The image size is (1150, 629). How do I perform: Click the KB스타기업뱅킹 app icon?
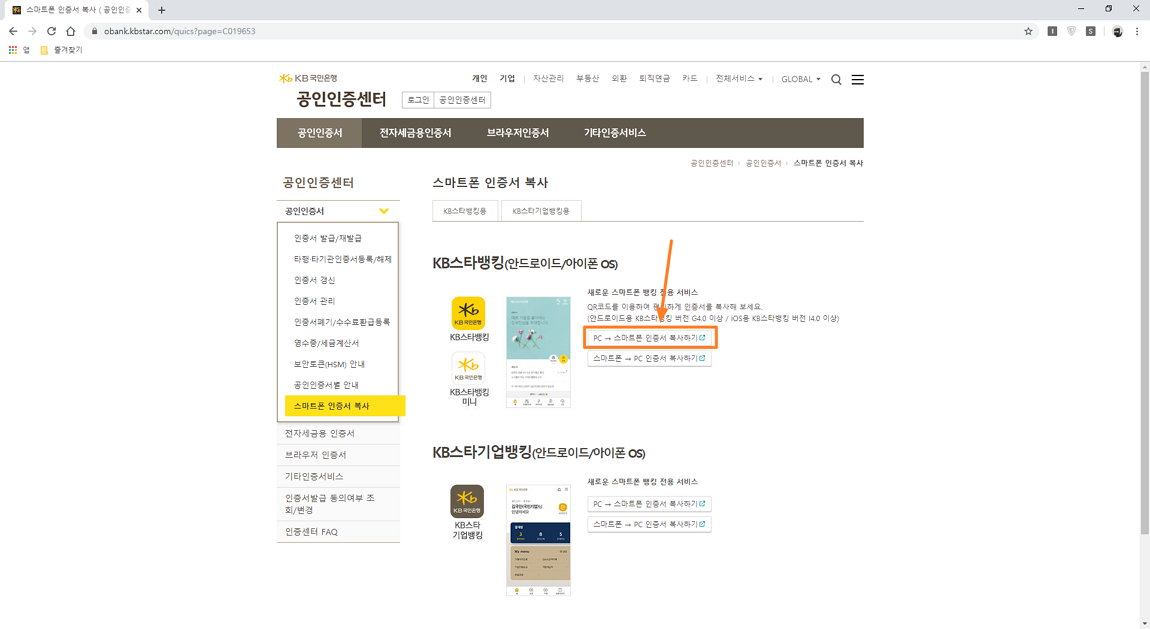[x=467, y=501]
